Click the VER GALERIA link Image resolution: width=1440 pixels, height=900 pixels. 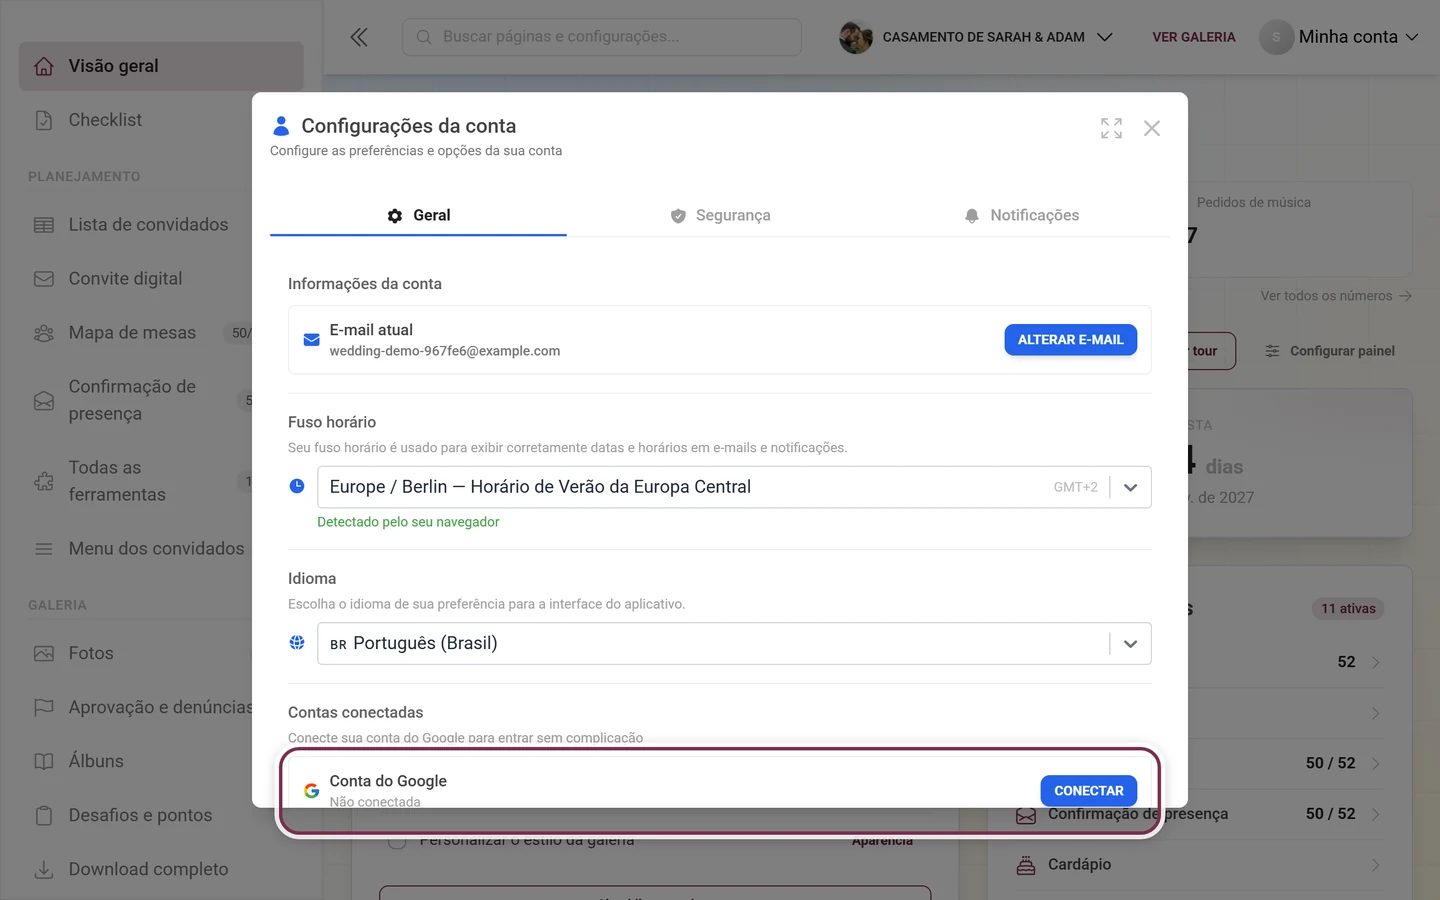point(1194,37)
